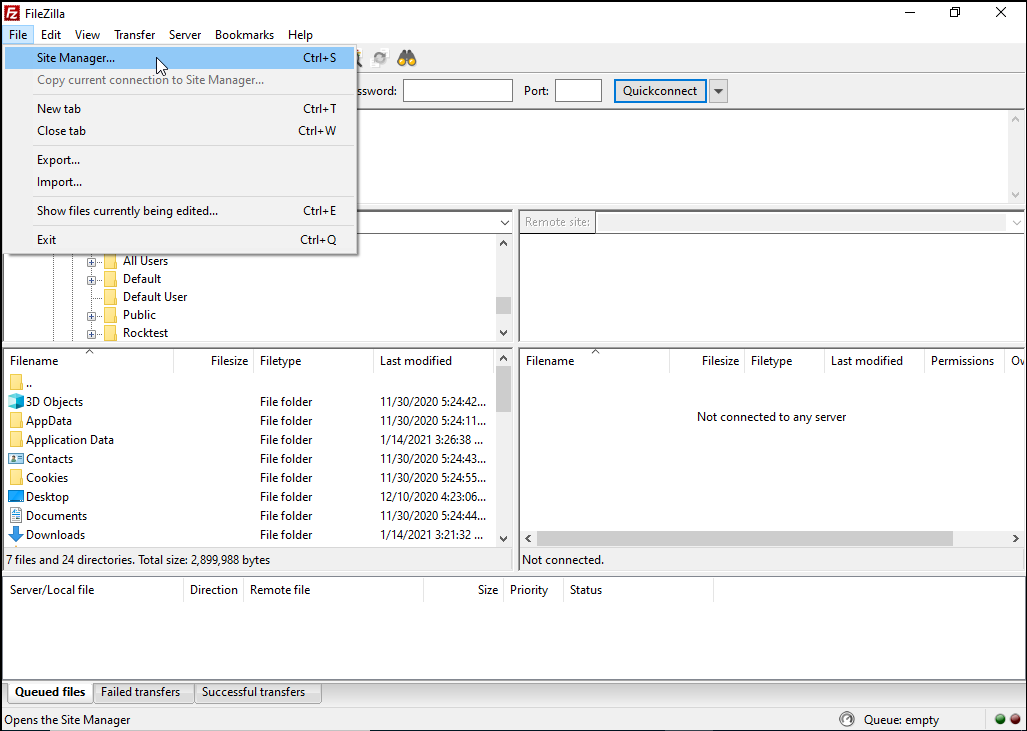Image resolution: width=1027 pixels, height=731 pixels.
Task: Click the 'Queue: empty' status text
Action: [x=901, y=720]
